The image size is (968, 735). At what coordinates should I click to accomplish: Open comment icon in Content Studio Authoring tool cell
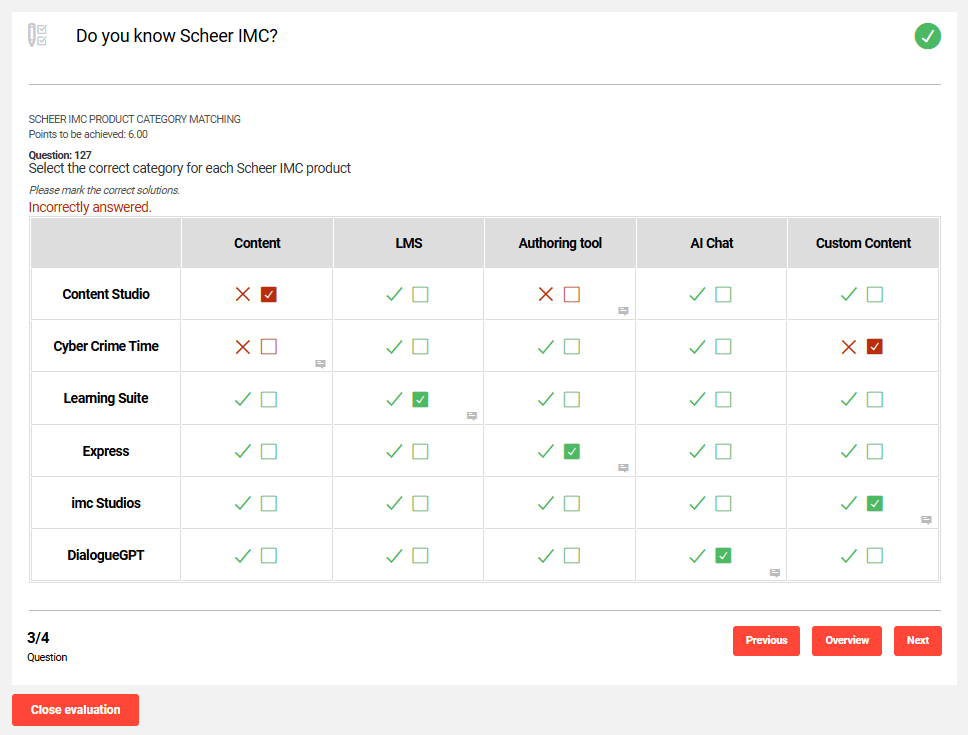(x=623, y=311)
